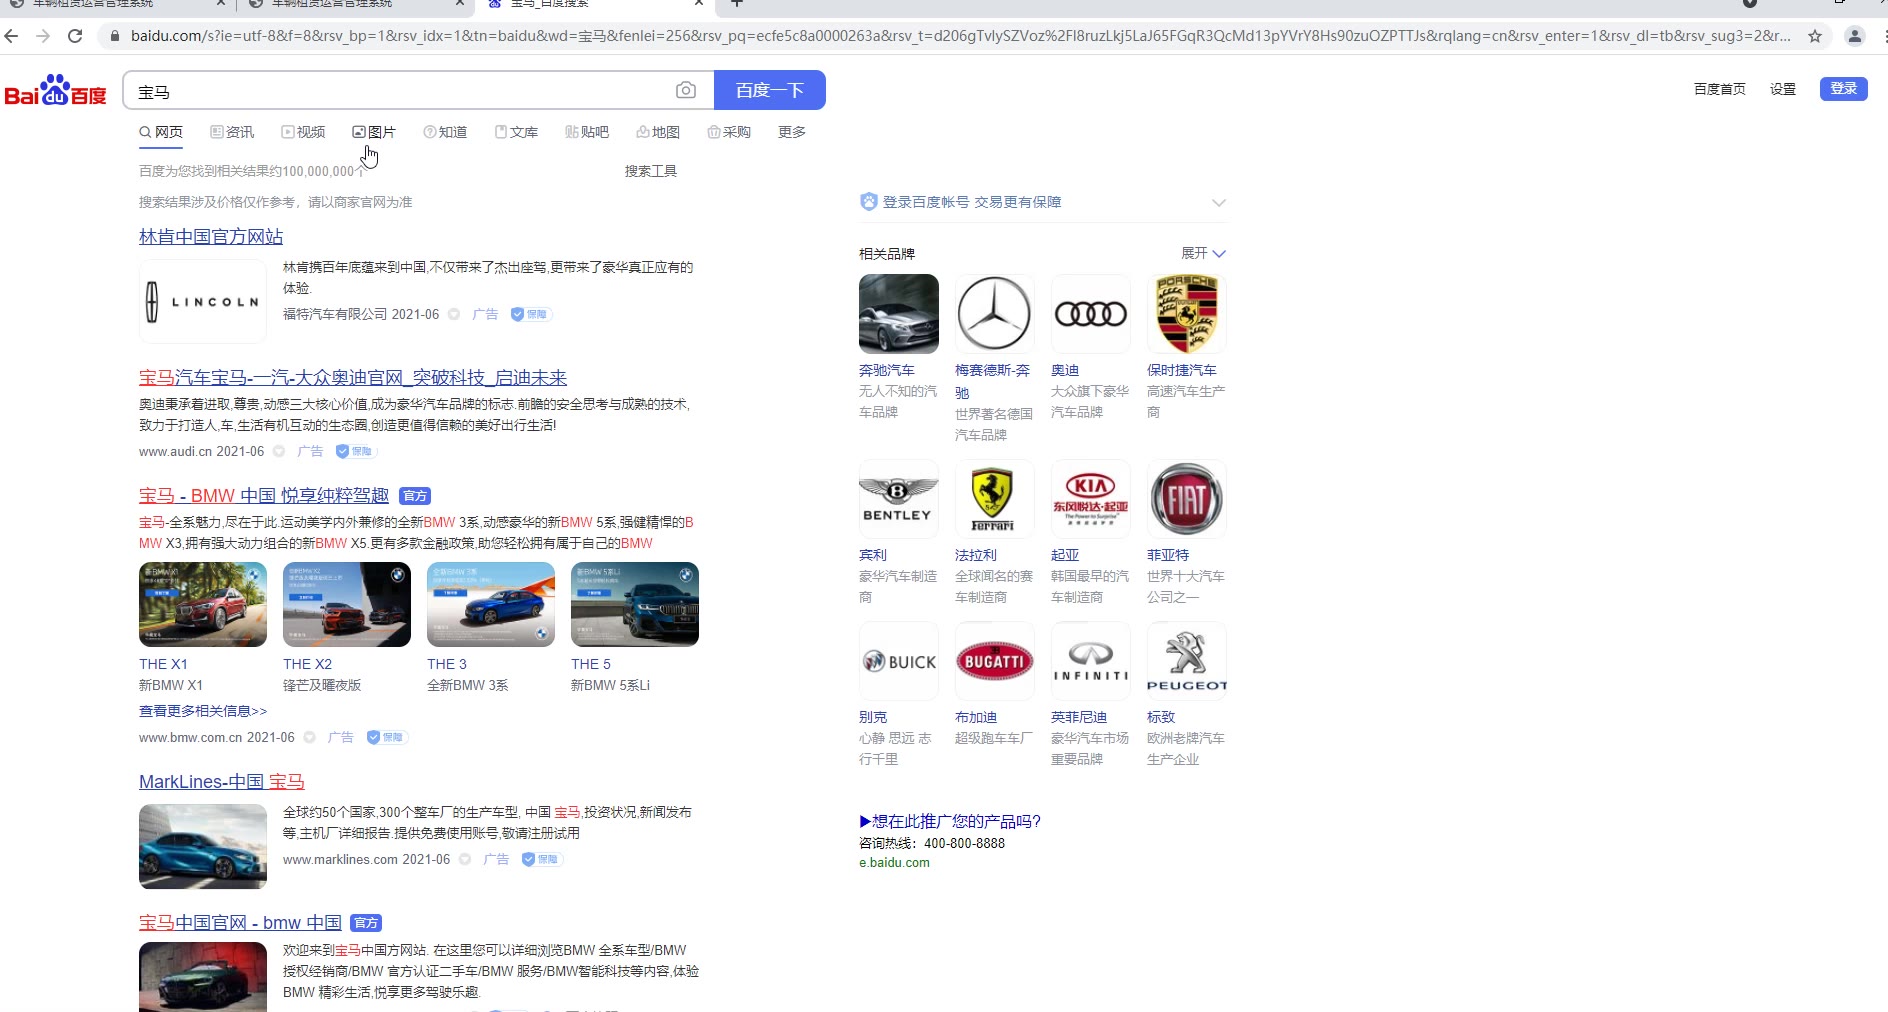1888x1012 pixels.
Task: Open THE X2 car thumbnail
Action: [x=347, y=604]
